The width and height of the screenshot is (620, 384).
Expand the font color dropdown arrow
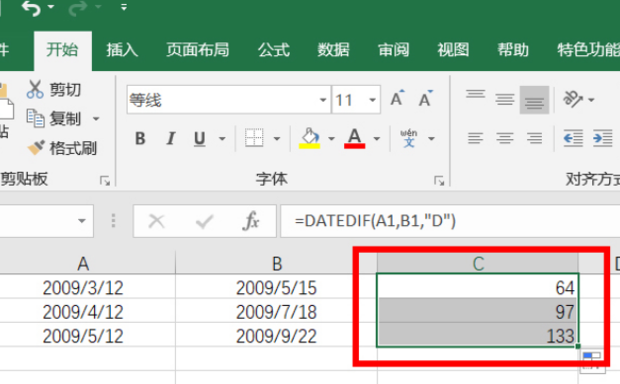tap(377, 139)
